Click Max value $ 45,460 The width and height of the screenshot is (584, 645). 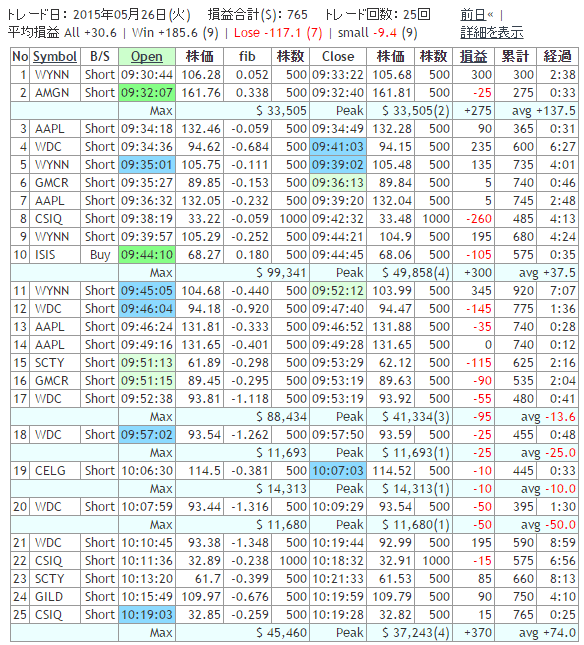(x=281, y=633)
